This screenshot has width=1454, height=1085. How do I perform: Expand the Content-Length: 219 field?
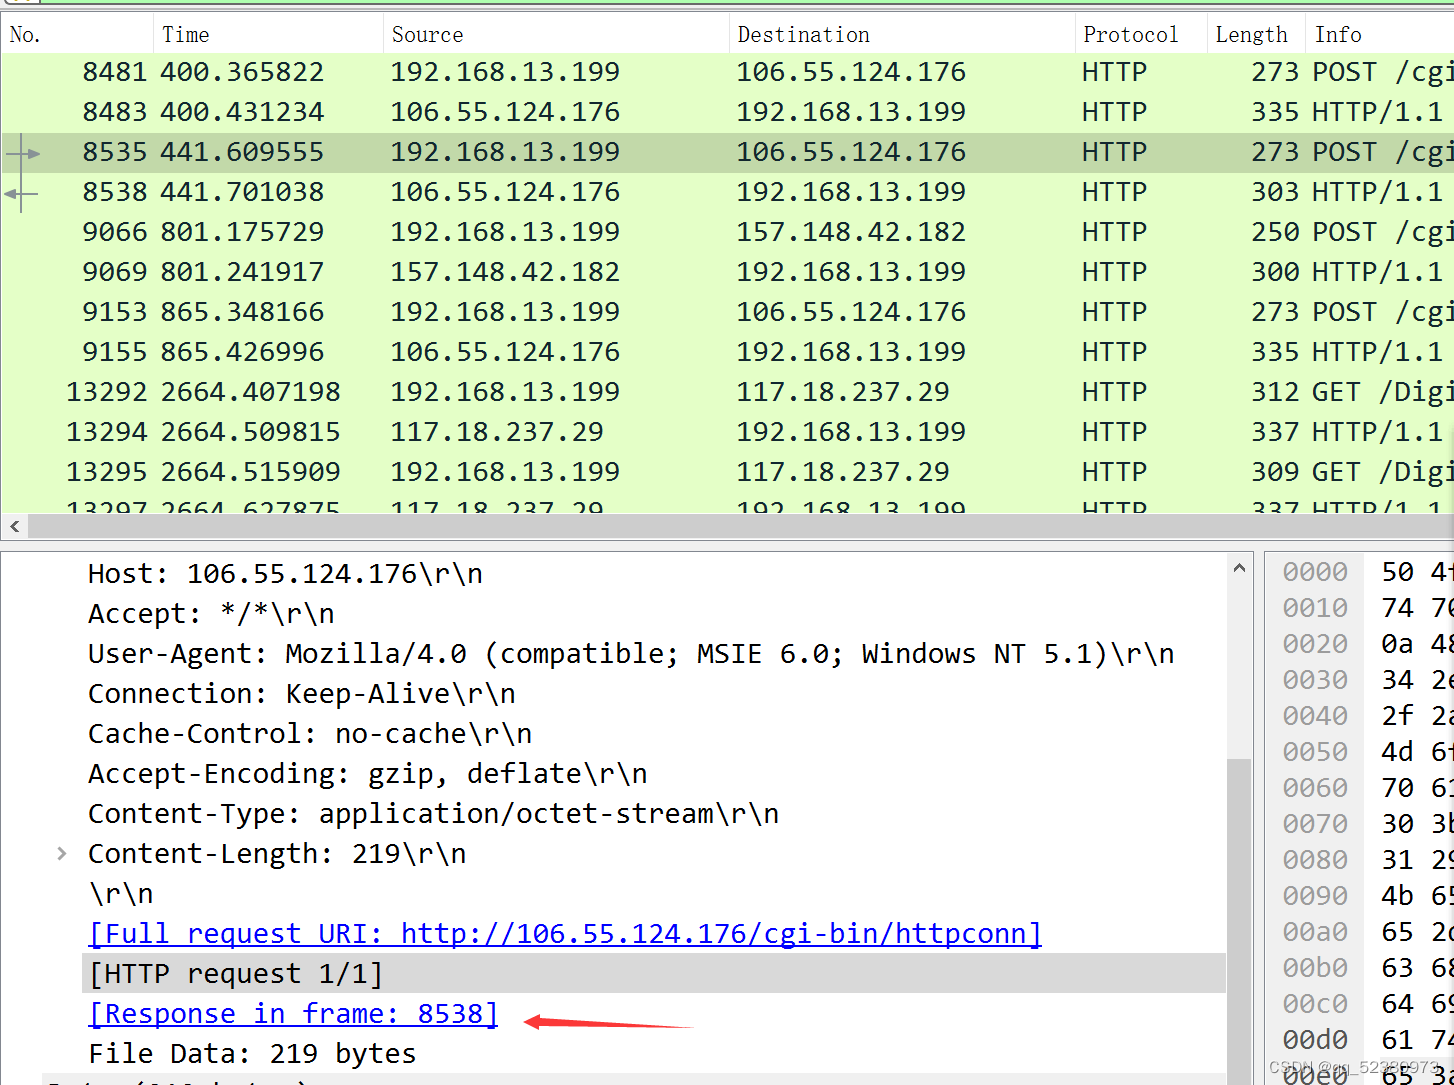(x=62, y=854)
